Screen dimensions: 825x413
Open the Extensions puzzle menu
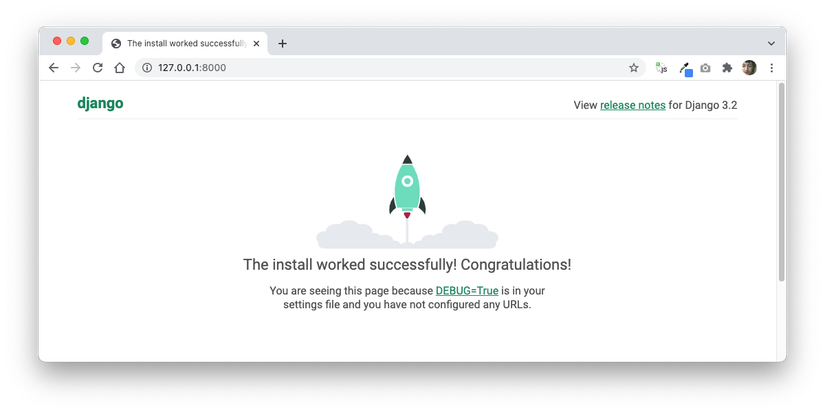[727, 68]
